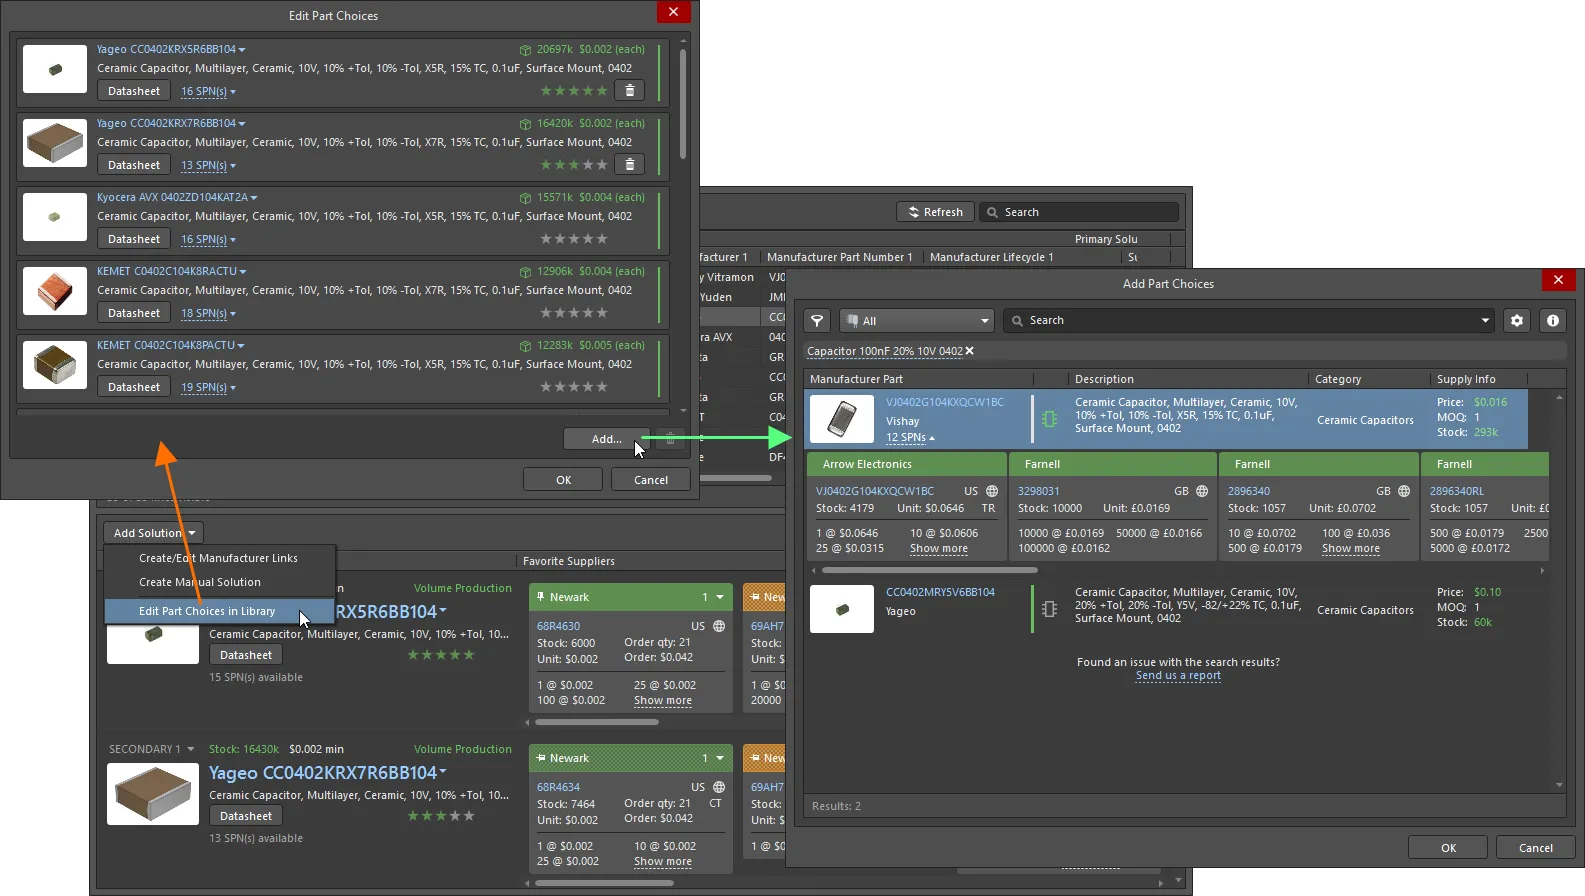Image resolution: width=1585 pixels, height=896 pixels.
Task: Focus the Search field in Add Part Choices
Action: click(1250, 321)
